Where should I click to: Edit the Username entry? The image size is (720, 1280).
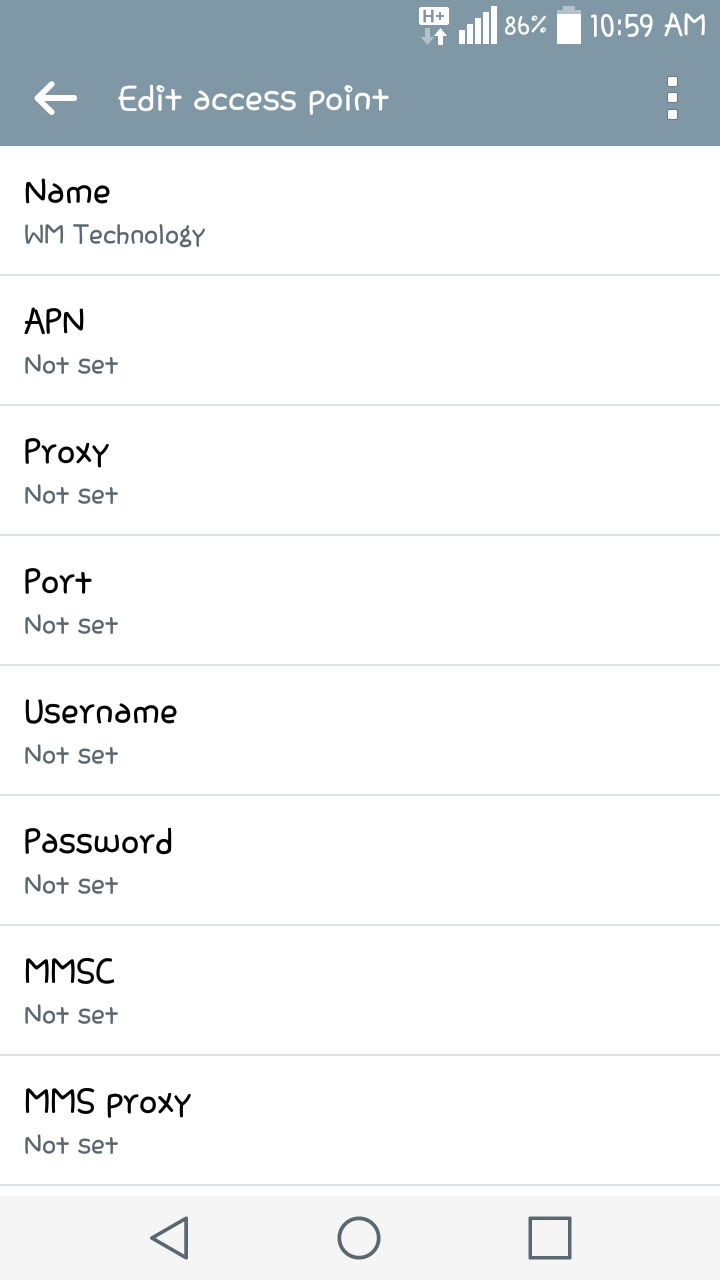point(360,730)
